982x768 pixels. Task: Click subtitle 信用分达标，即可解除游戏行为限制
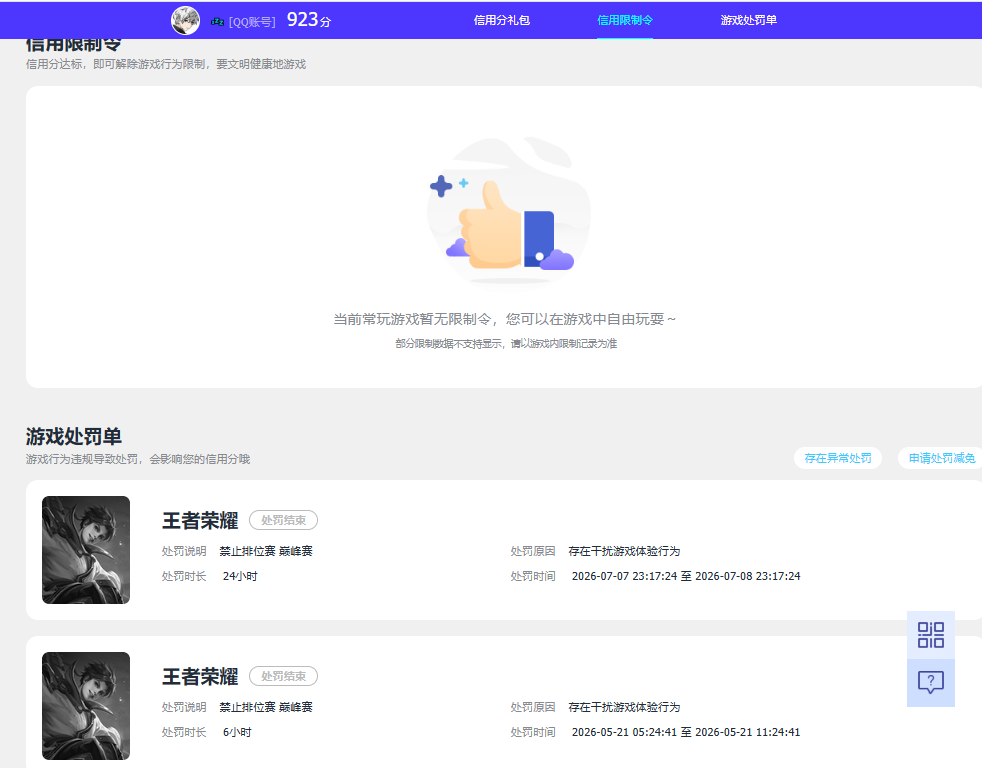[x=166, y=65]
